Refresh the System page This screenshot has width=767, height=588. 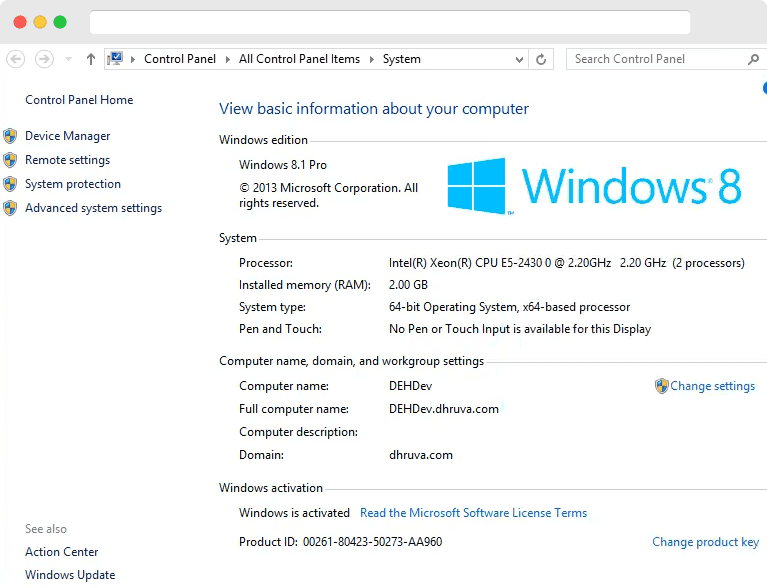click(x=541, y=59)
